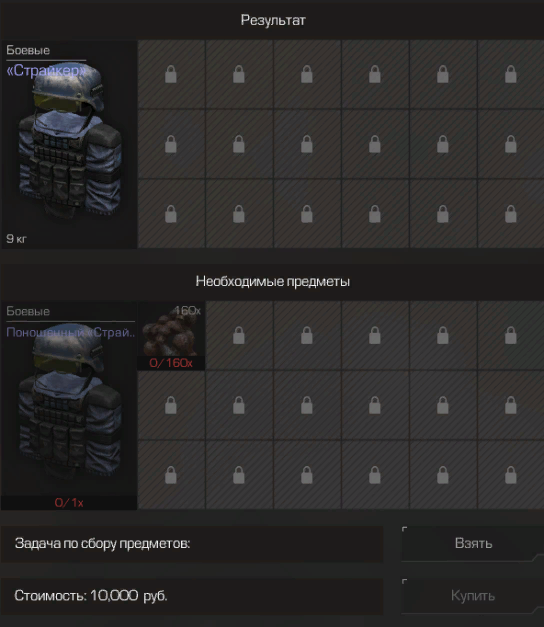Click the lock icon directly below 160x item

click(171, 405)
